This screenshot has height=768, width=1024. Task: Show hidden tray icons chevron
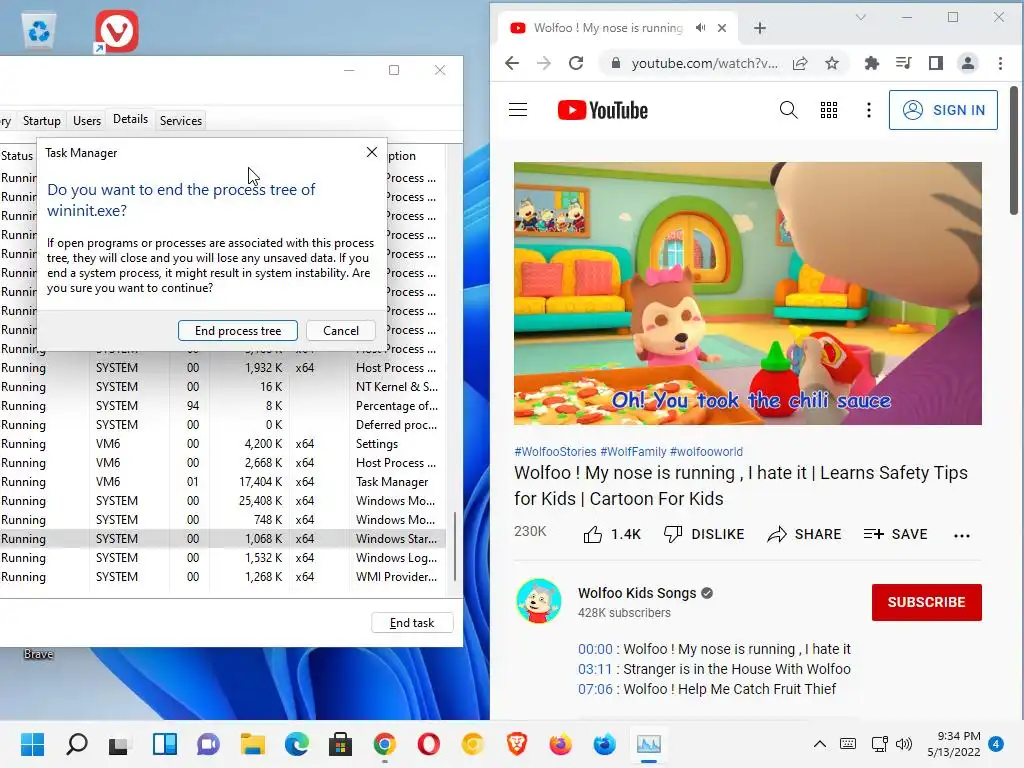click(820, 744)
